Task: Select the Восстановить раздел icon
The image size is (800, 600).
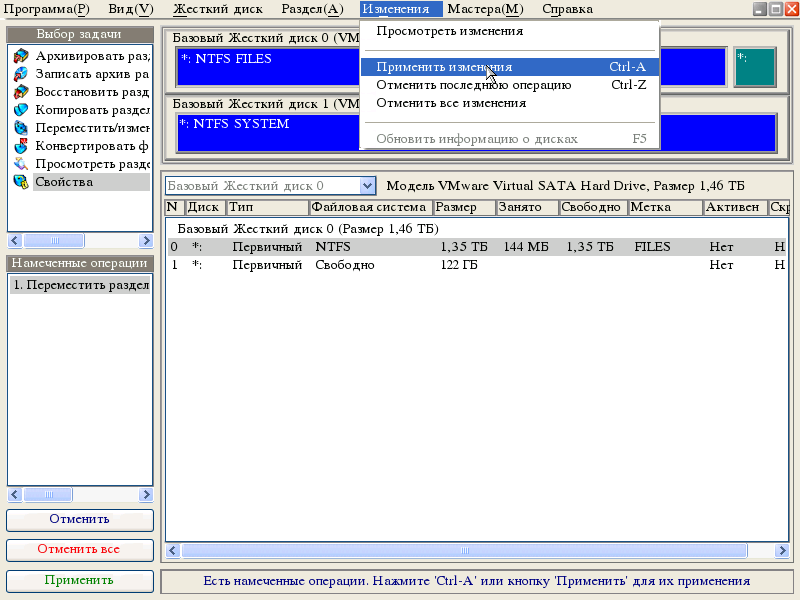Action: [x=20, y=92]
